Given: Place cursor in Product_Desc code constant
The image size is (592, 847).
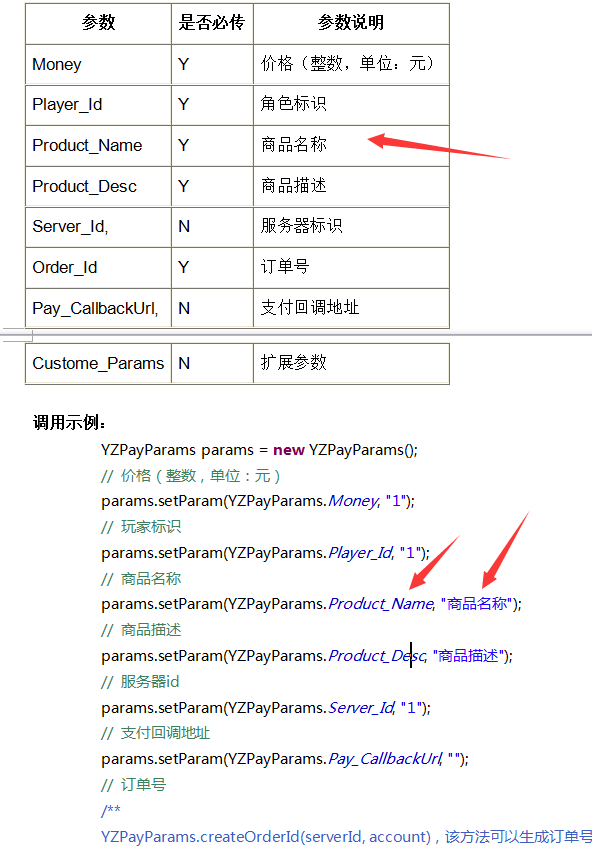Looking at the screenshot, I should tap(377, 655).
